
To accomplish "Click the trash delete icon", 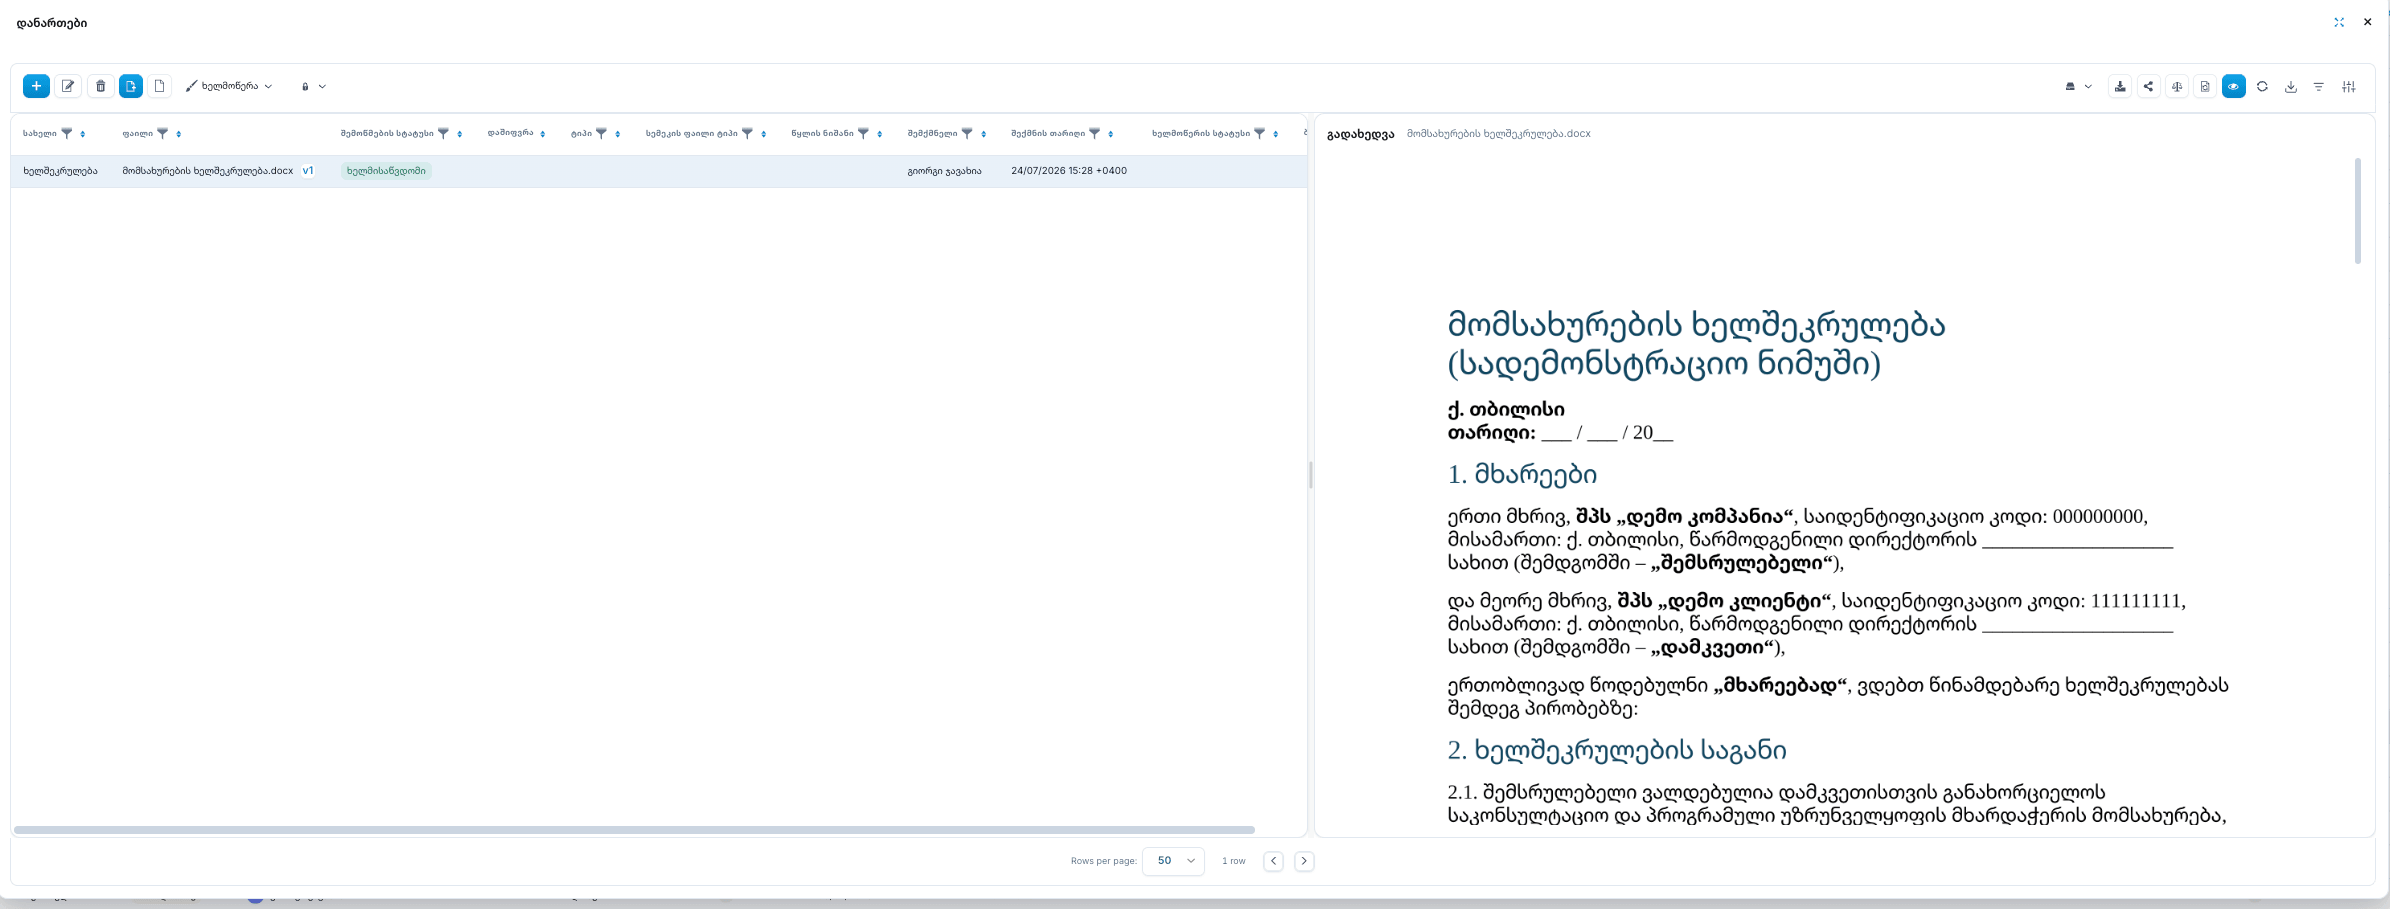I will [100, 86].
